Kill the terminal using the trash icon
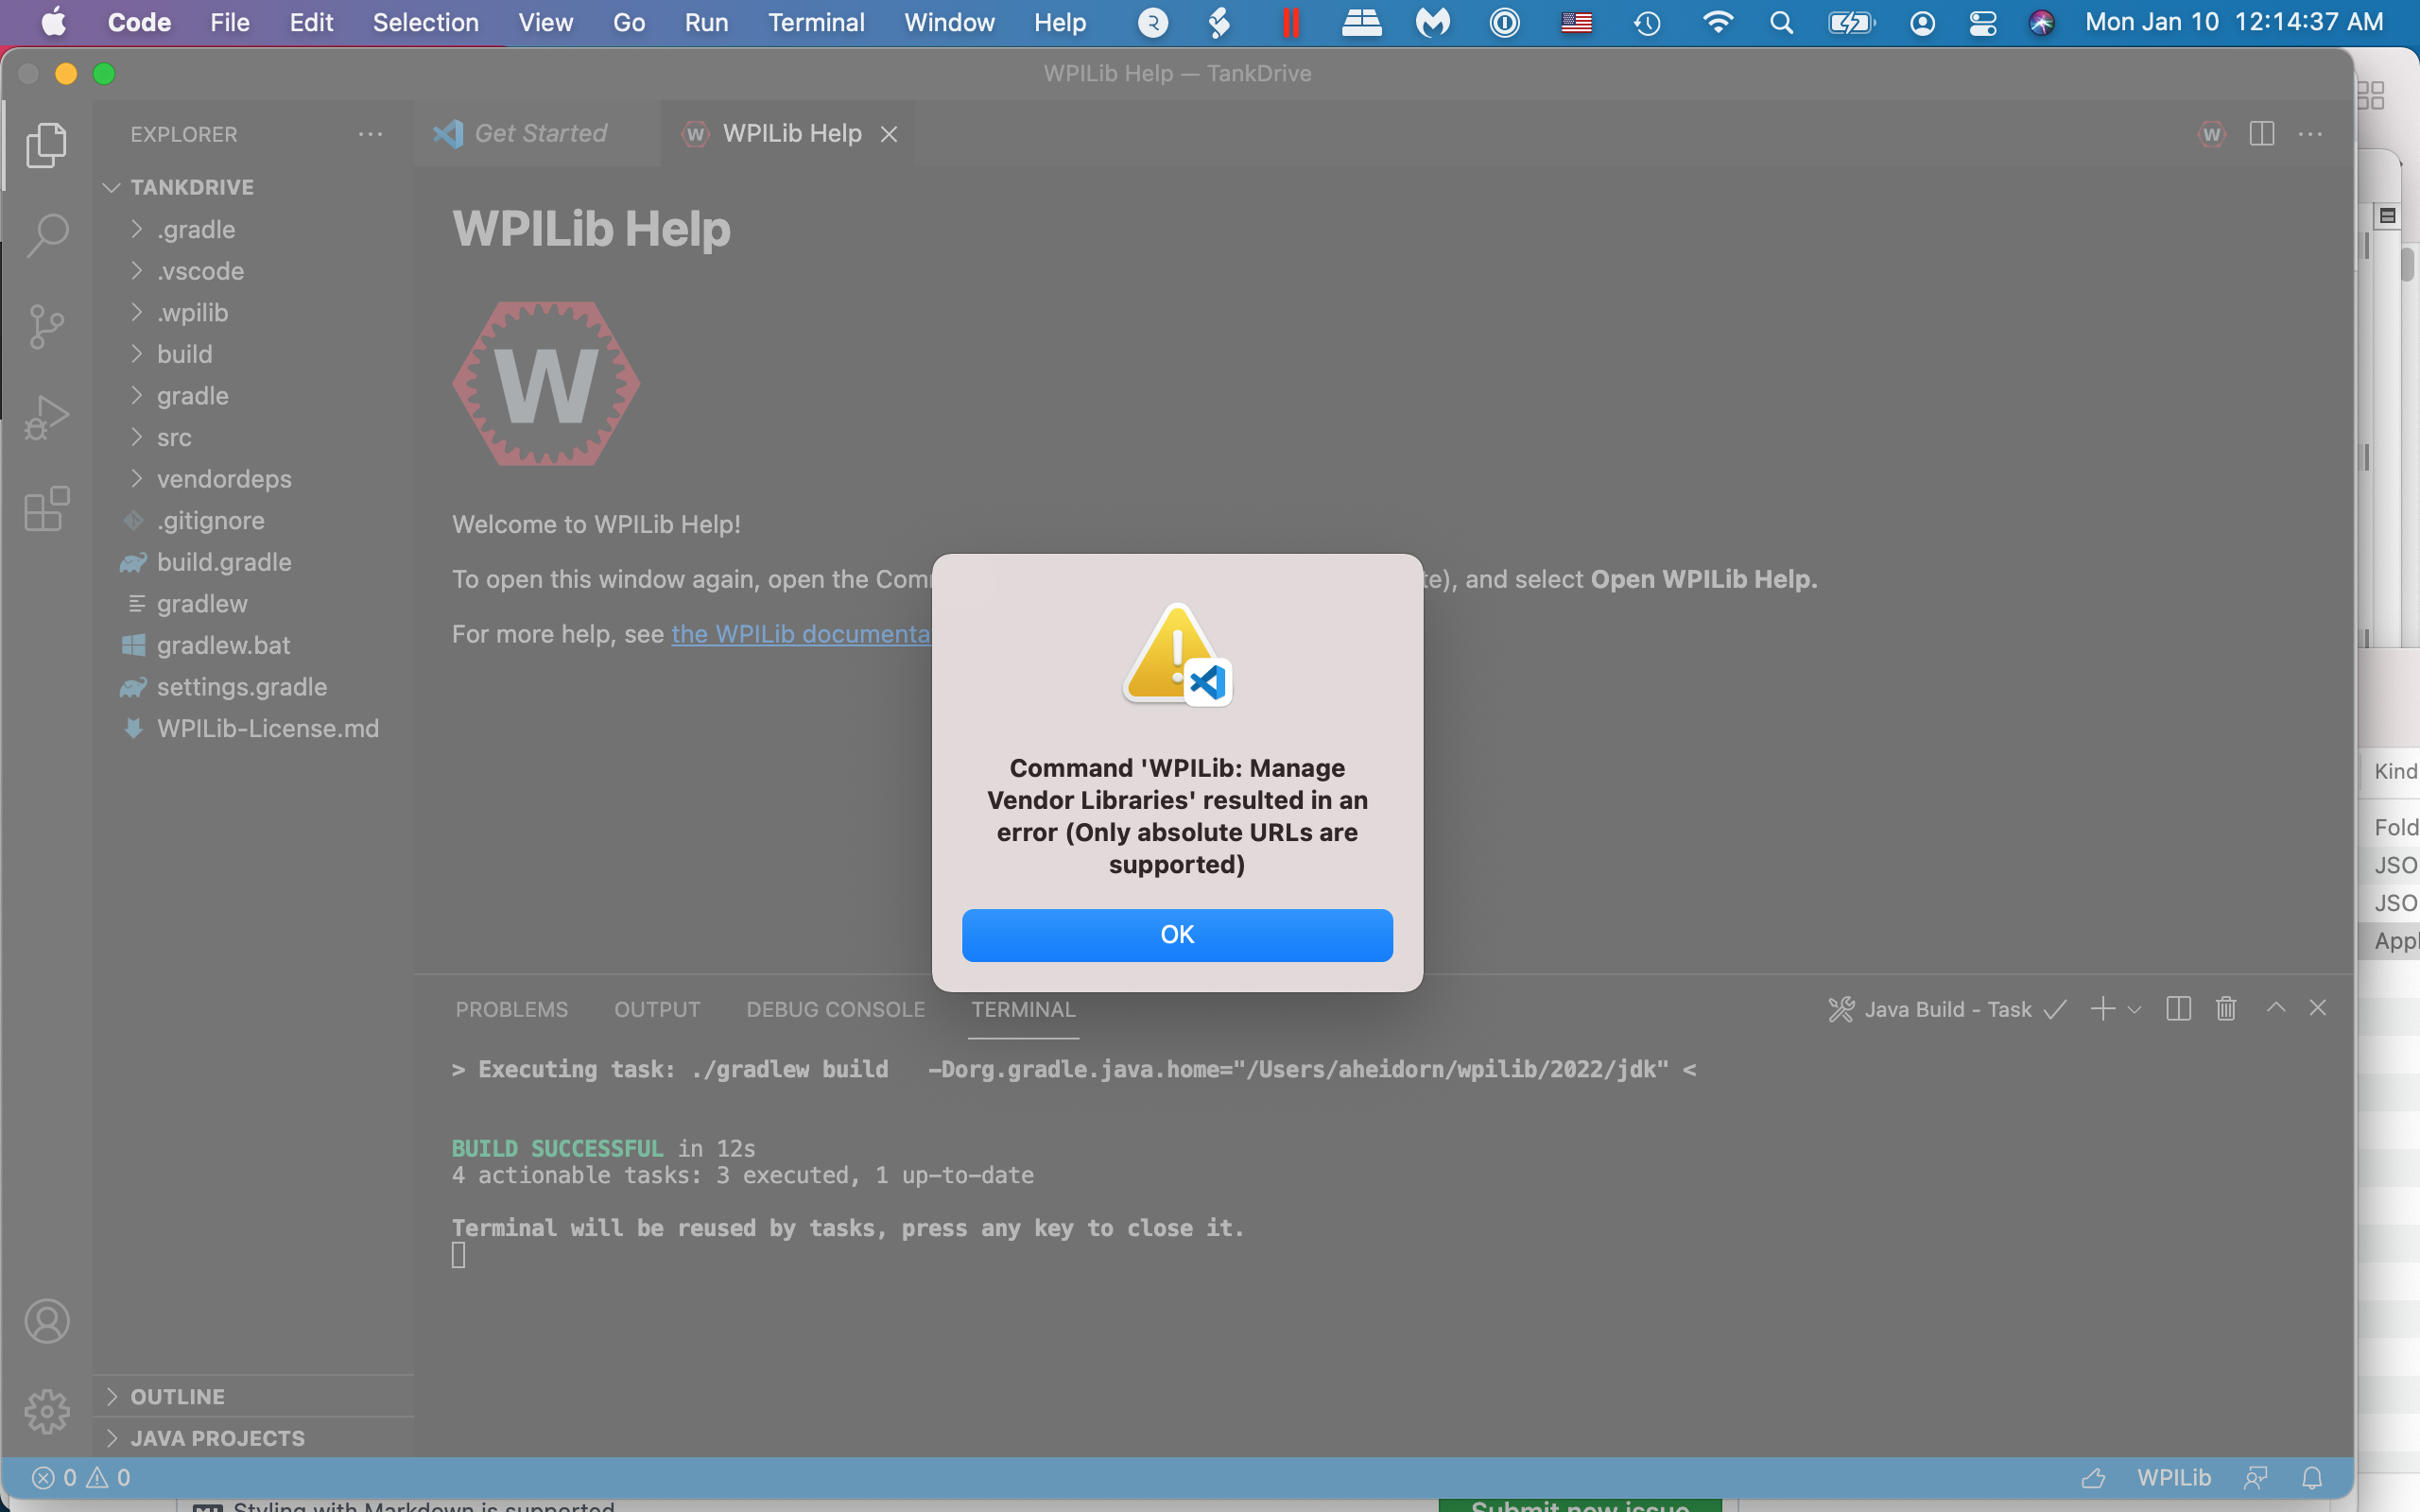This screenshot has height=1512, width=2420. (2226, 1009)
